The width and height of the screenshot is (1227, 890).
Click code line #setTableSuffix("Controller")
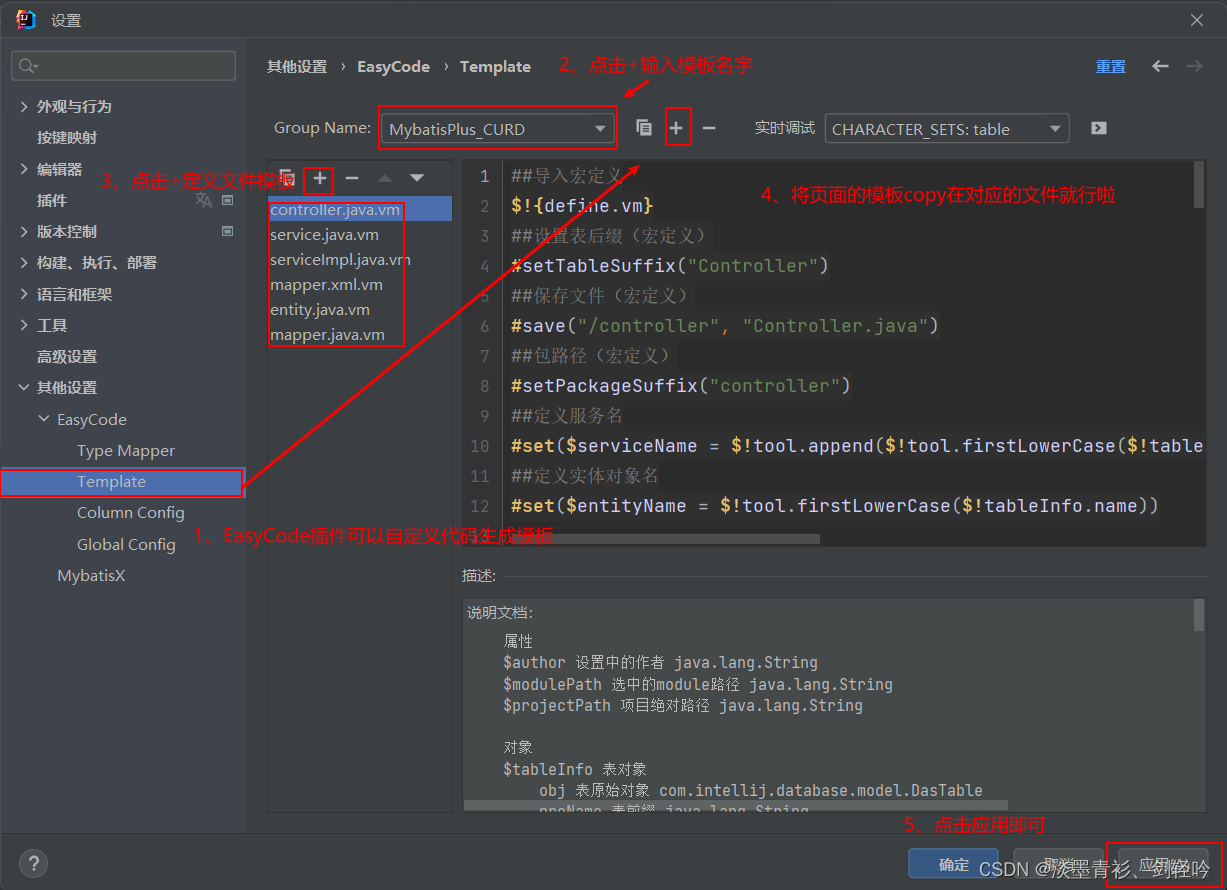(x=669, y=266)
